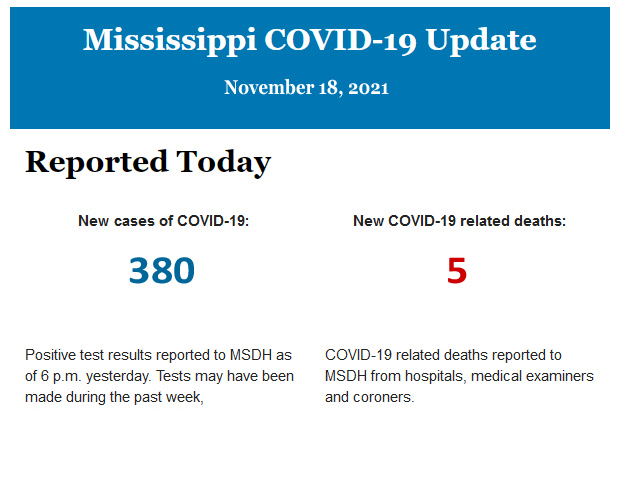620x483 pixels.
Task: Select the "New COVID-19 related deaths:" label
Action: click(459, 221)
